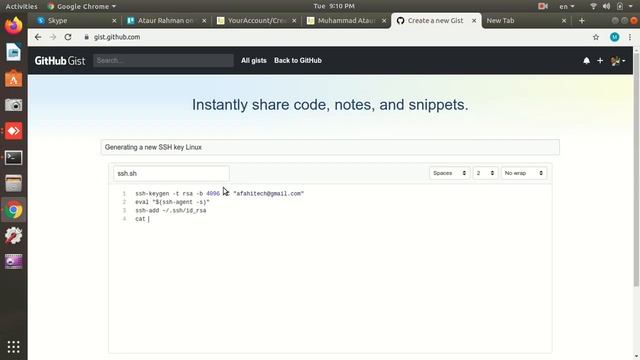Open the settings tools app in dock
The image size is (640, 360).
click(13, 236)
